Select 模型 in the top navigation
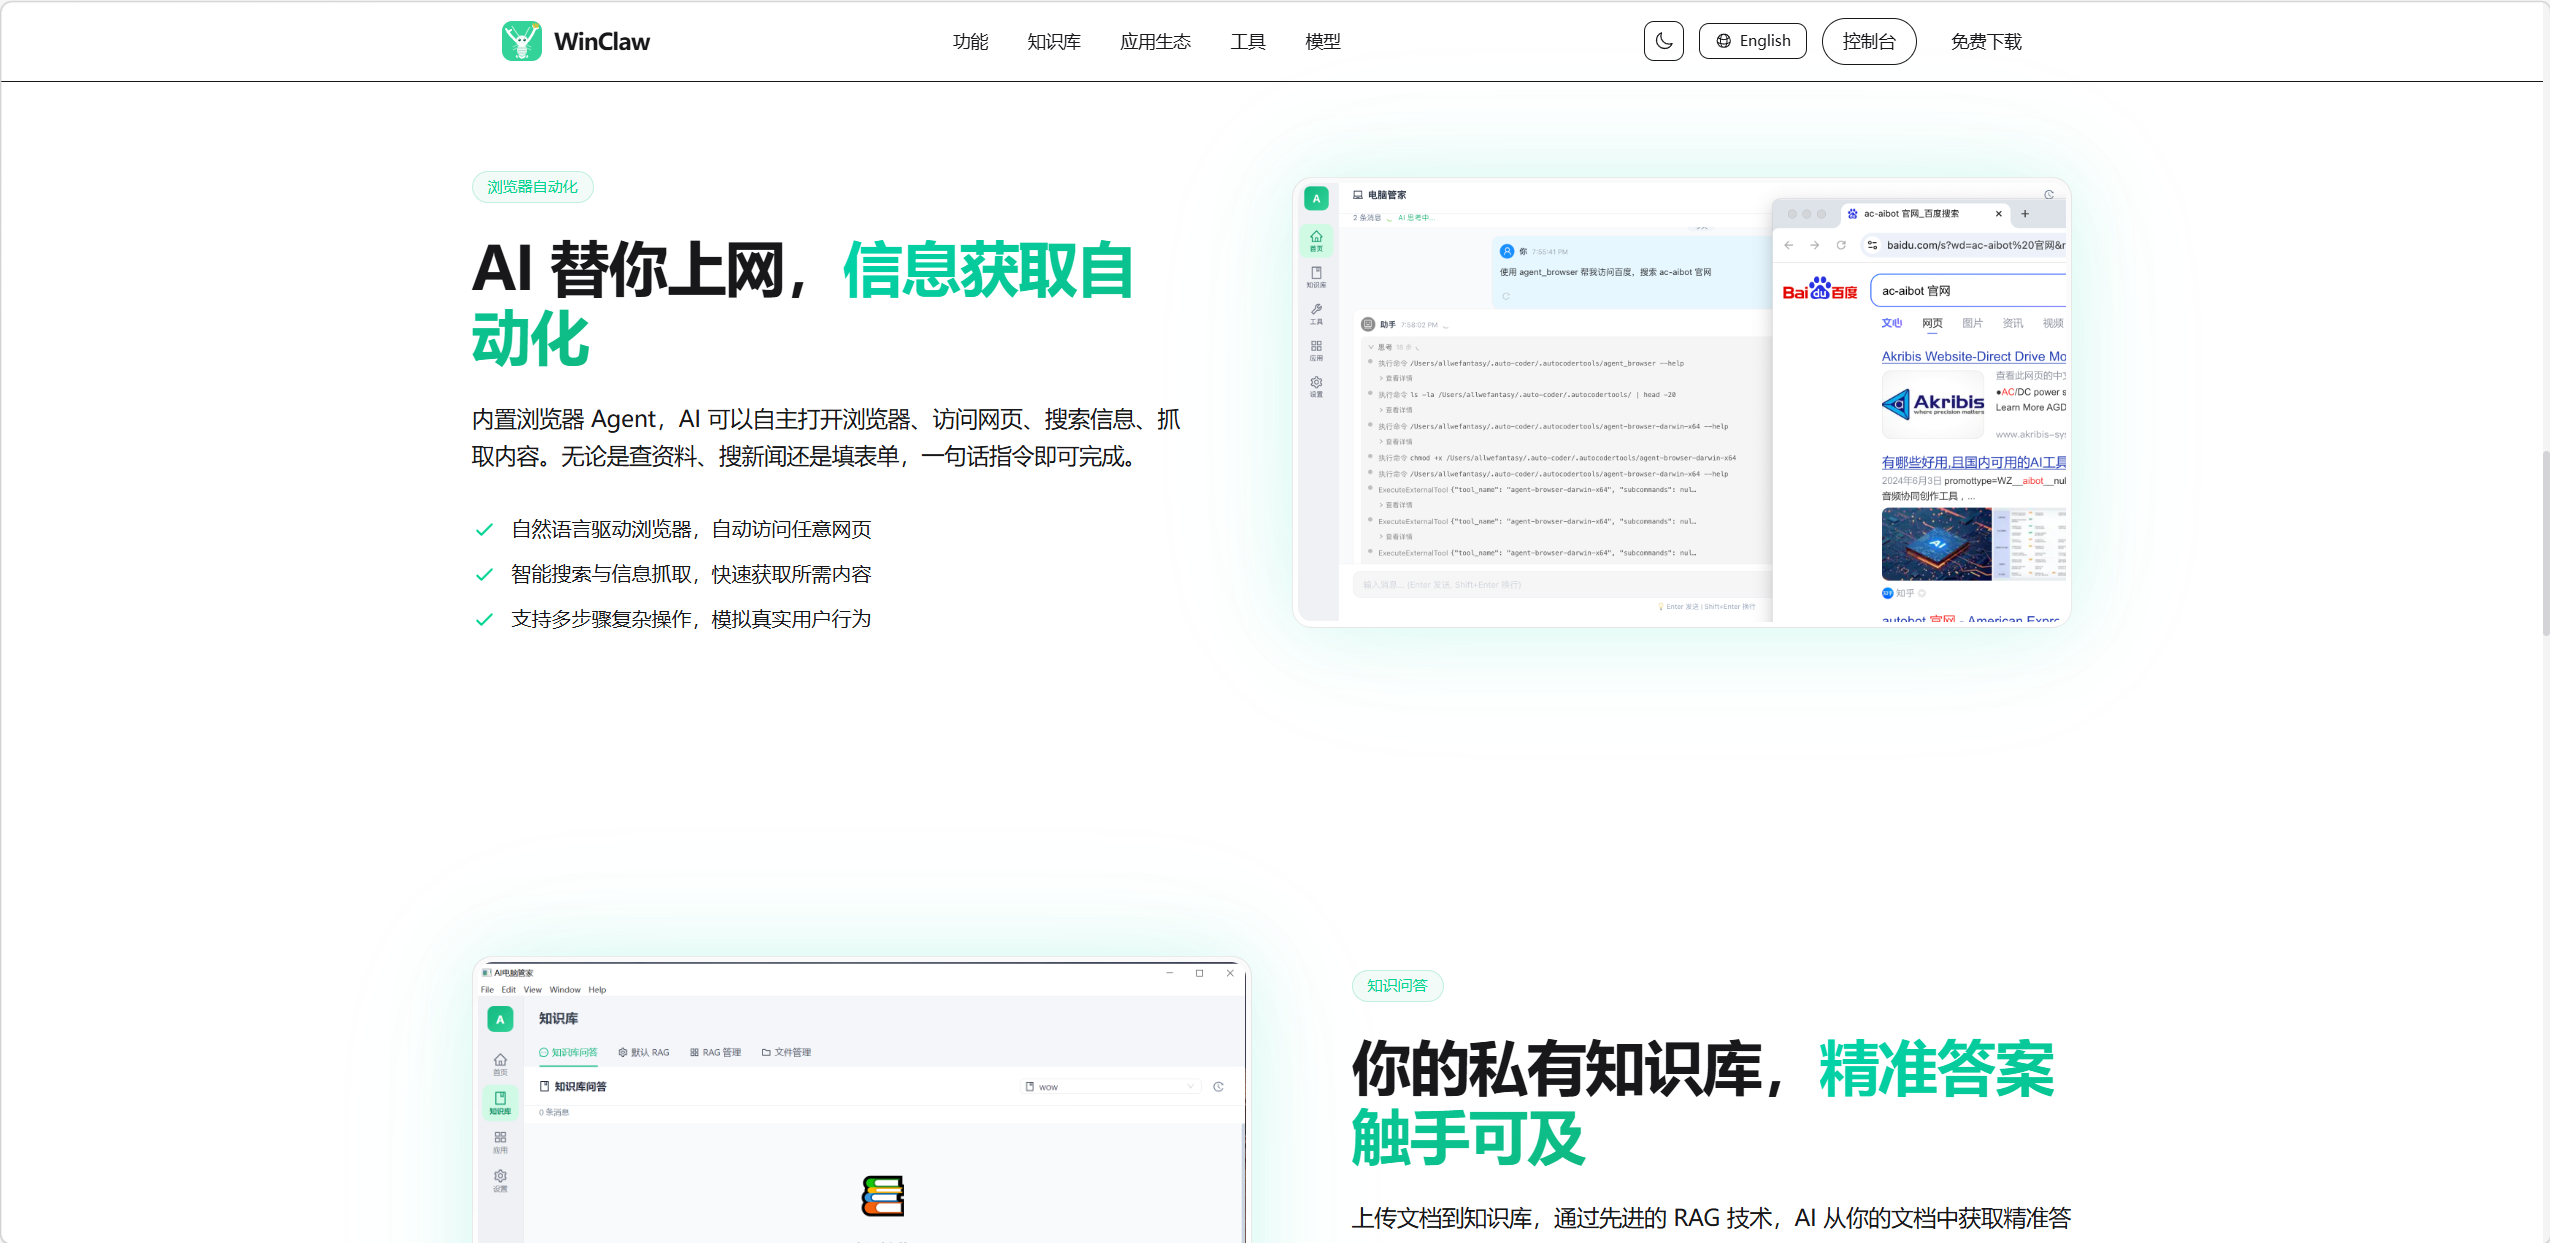The height and width of the screenshot is (1243, 2550). (1323, 41)
